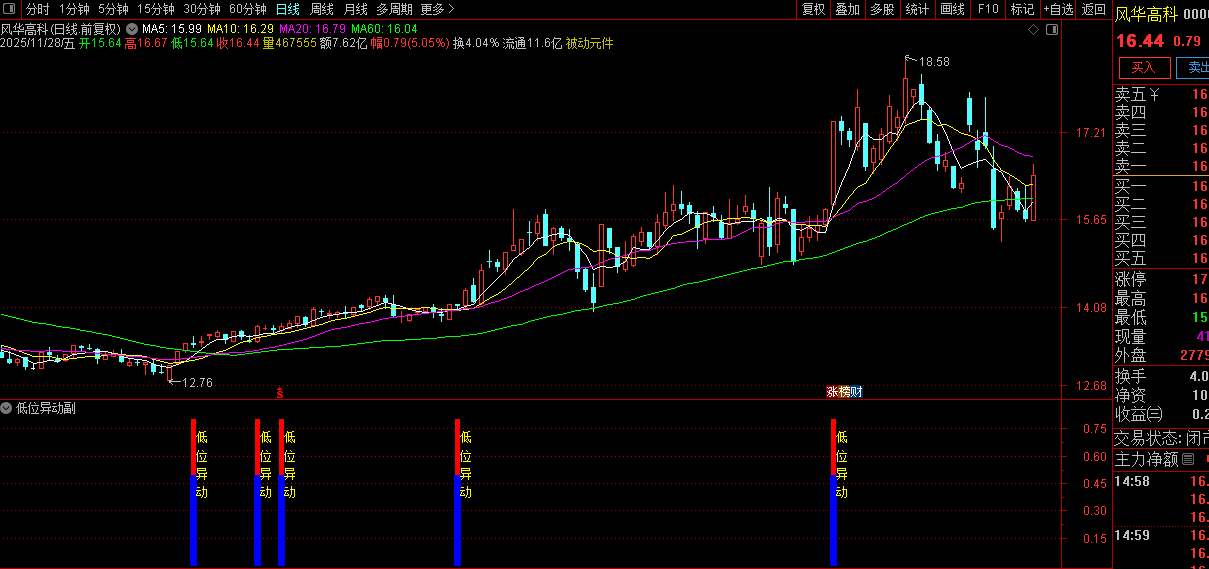Click the 14:59 trade tick row
Viewport: 1209px width, 569px height.
coord(1161,535)
